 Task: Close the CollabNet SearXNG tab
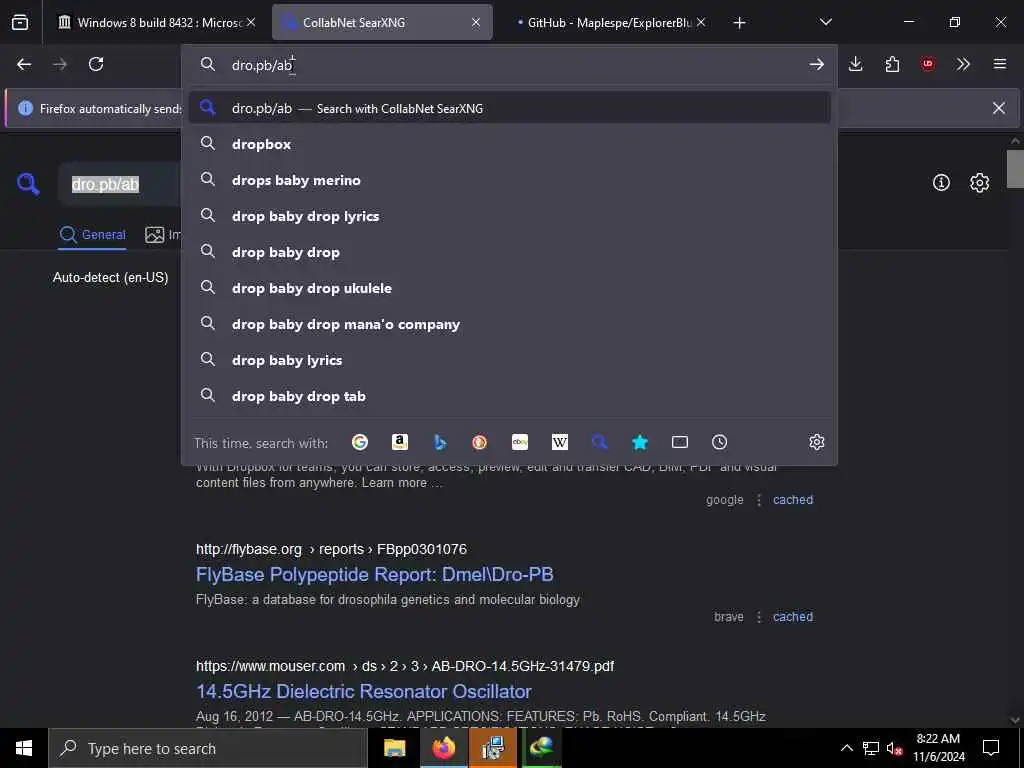pos(476,22)
